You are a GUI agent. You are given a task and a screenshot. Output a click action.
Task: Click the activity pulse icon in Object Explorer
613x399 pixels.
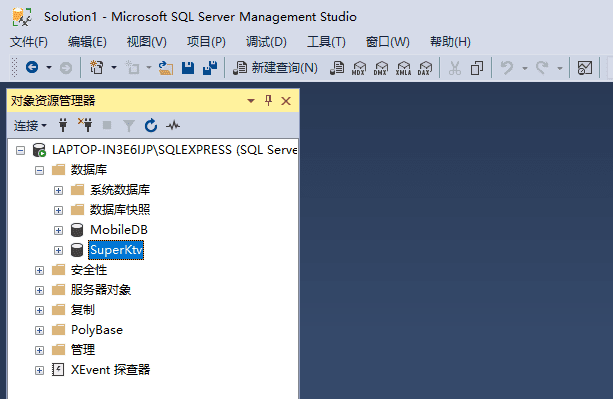(173, 125)
